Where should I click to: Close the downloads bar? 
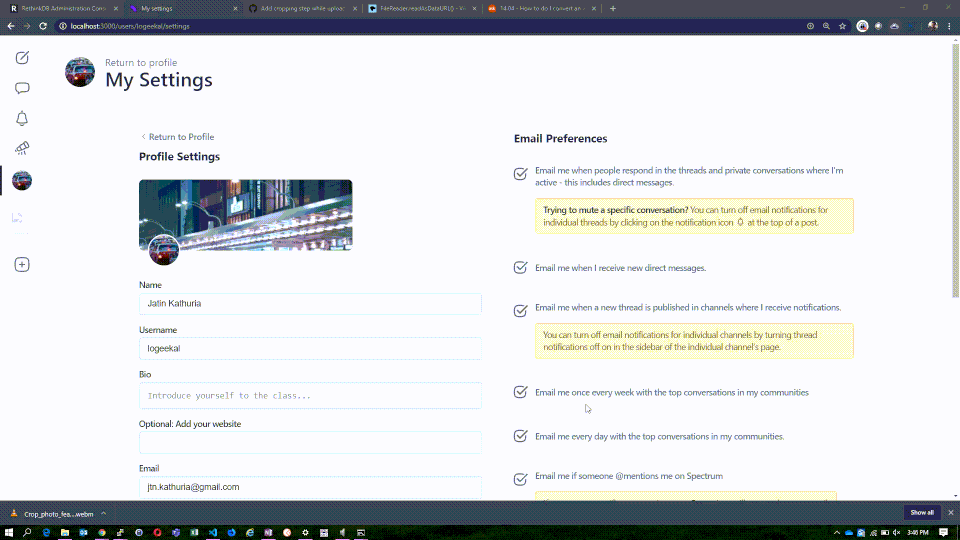click(x=951, y=512)
